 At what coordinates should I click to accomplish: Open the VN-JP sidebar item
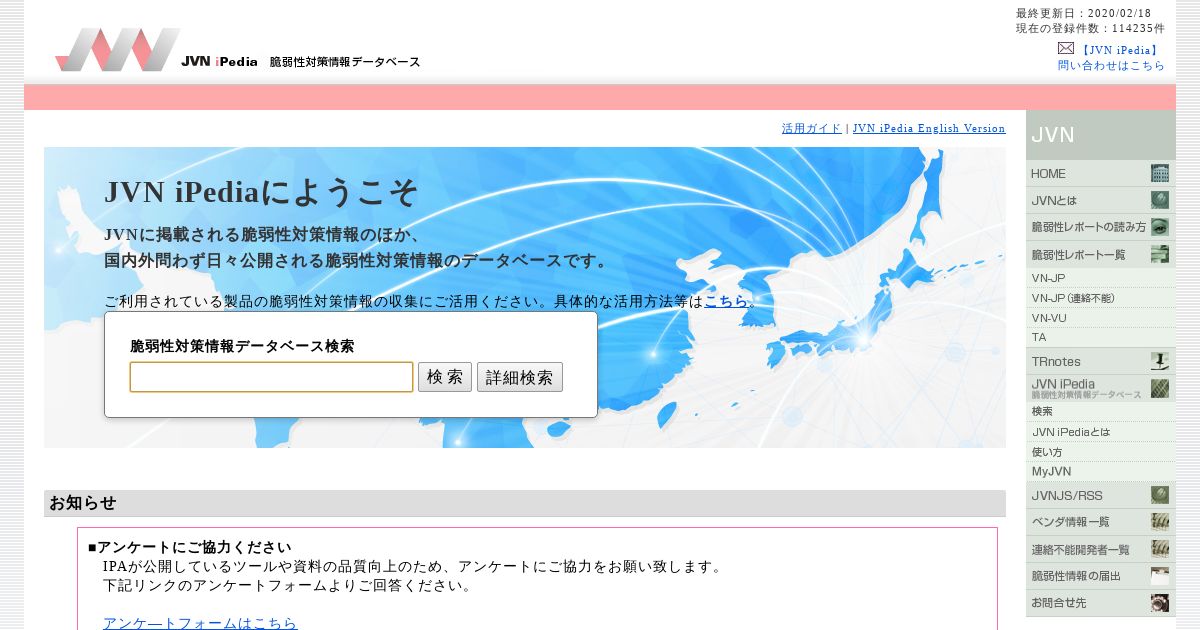(x=1100, y=278)
